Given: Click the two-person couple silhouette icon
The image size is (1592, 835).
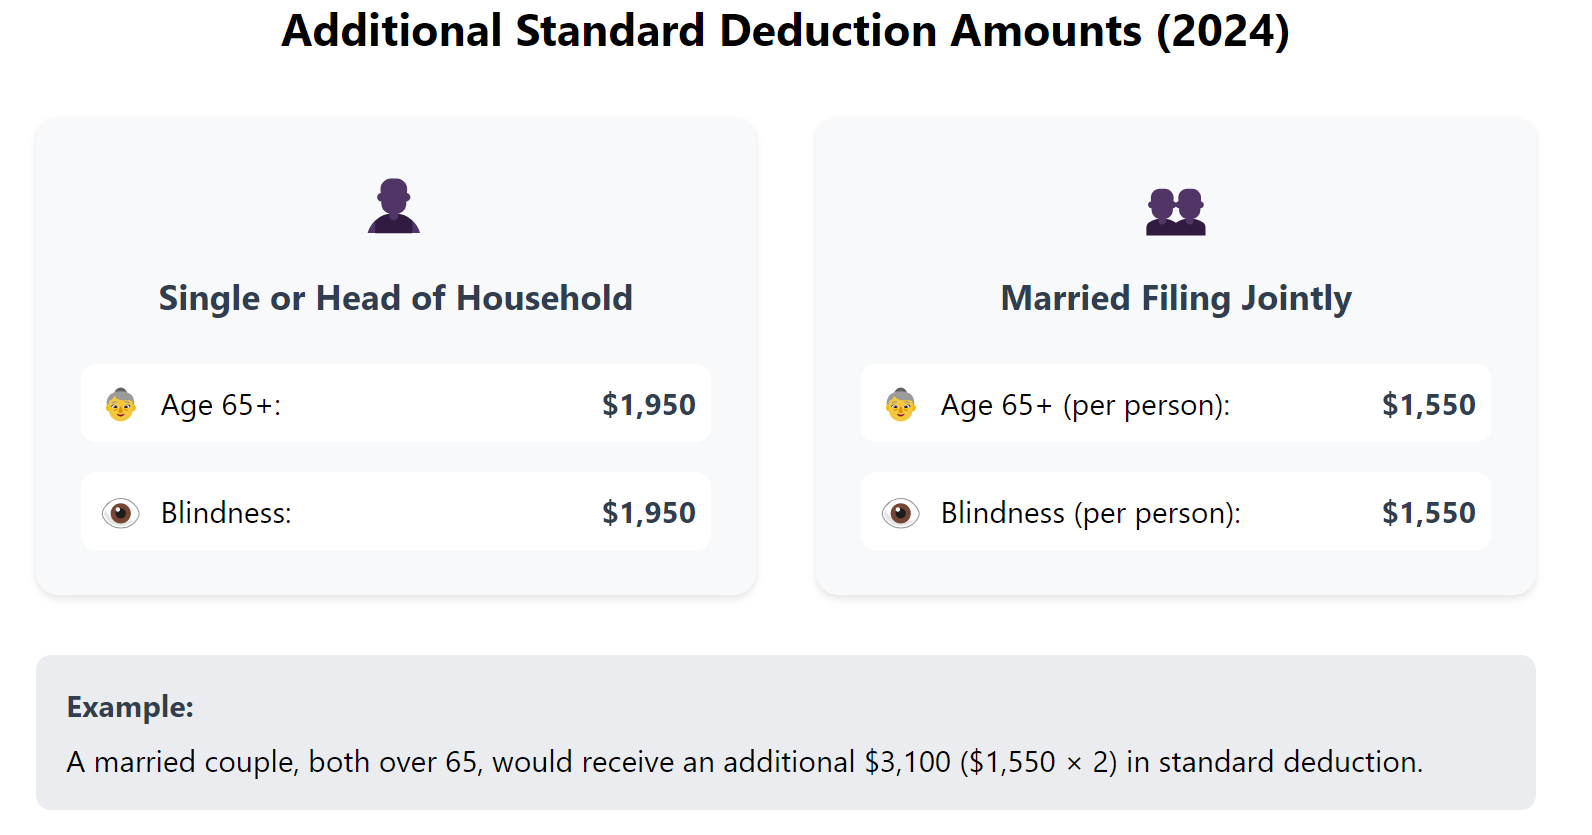Looking at the screenshot, I should (x=1175, y=211).
